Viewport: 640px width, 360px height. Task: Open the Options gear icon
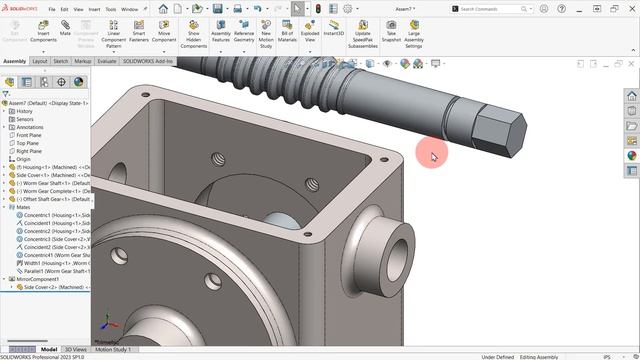pyautogui.click(x=347, y=9)
